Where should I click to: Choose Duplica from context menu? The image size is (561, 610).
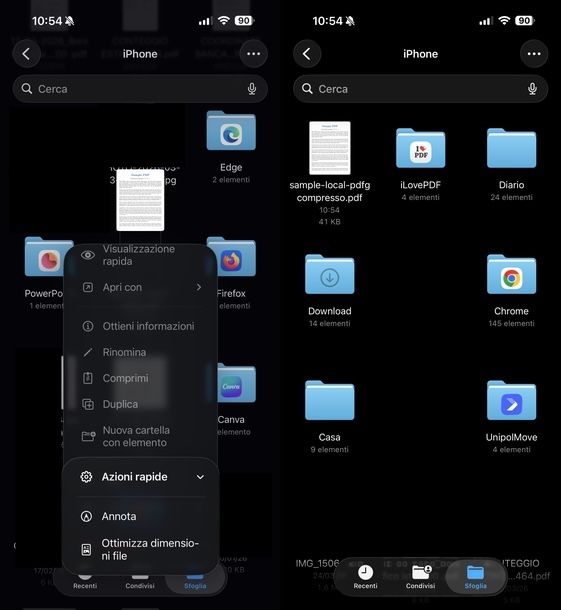point(140,404)
